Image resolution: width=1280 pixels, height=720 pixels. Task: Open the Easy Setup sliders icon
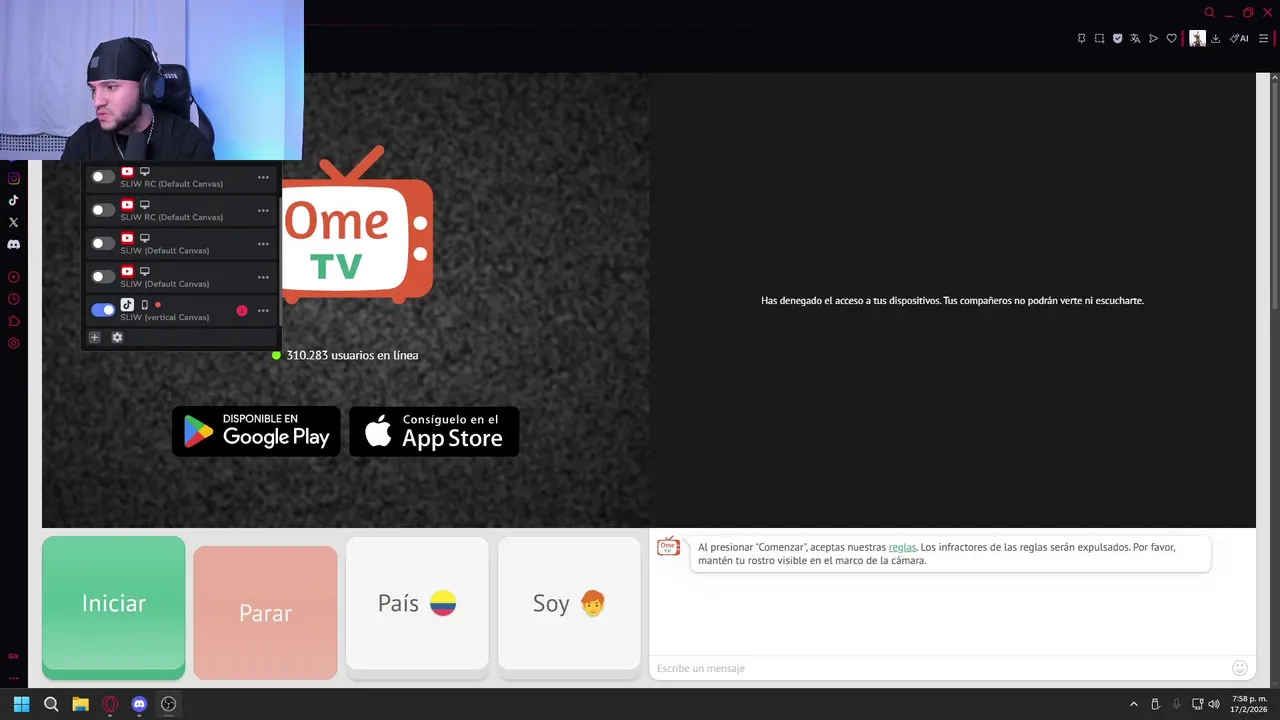coord(1263,38)
